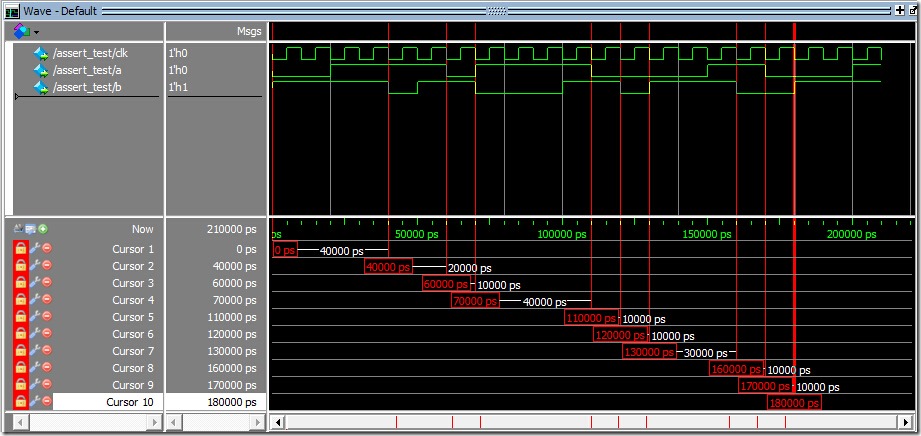Click left arrow of values pane scrollbar
This screenshot has height=436, width=921.
pyautogui.click(x=174, y=422)
